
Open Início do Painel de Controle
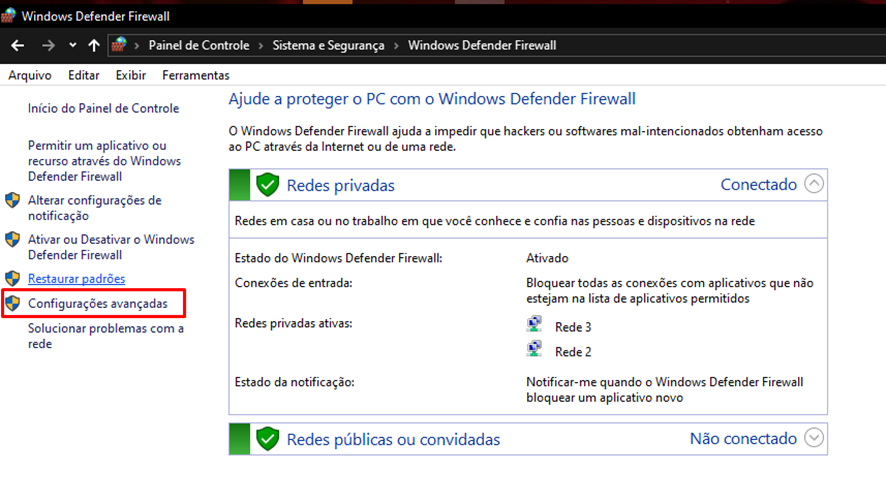[x=103, y=108]
